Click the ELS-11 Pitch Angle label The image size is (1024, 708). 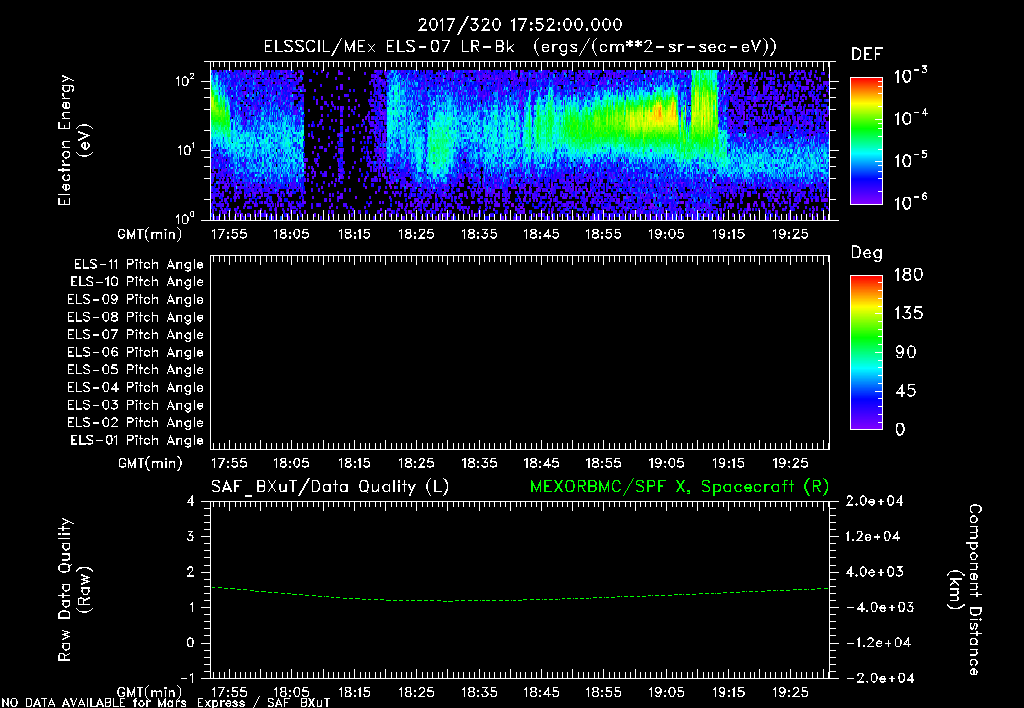pyautogui.click(x=138, y=265)
